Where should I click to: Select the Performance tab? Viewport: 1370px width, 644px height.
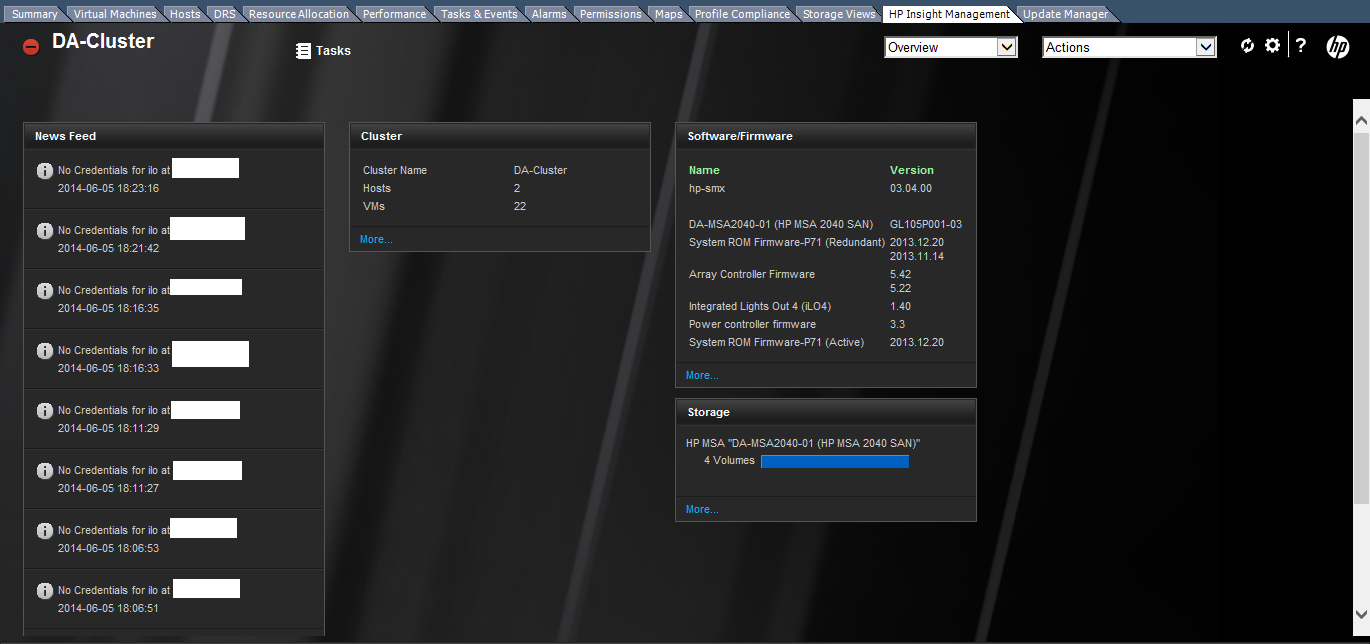click(394, 14)
